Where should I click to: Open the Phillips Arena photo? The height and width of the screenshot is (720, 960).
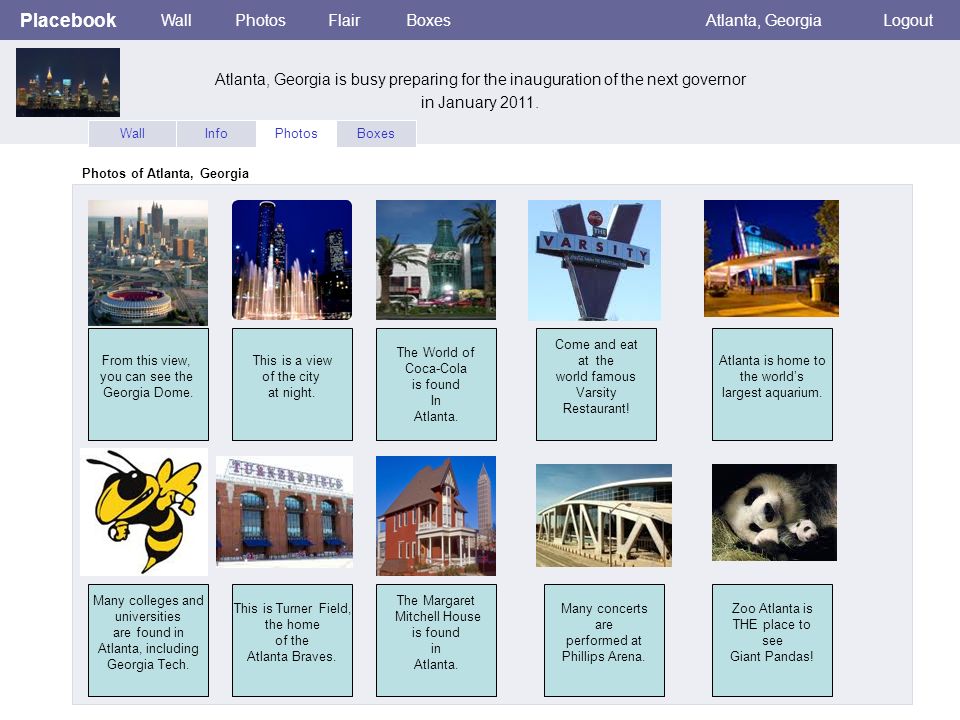pos(604,516)
